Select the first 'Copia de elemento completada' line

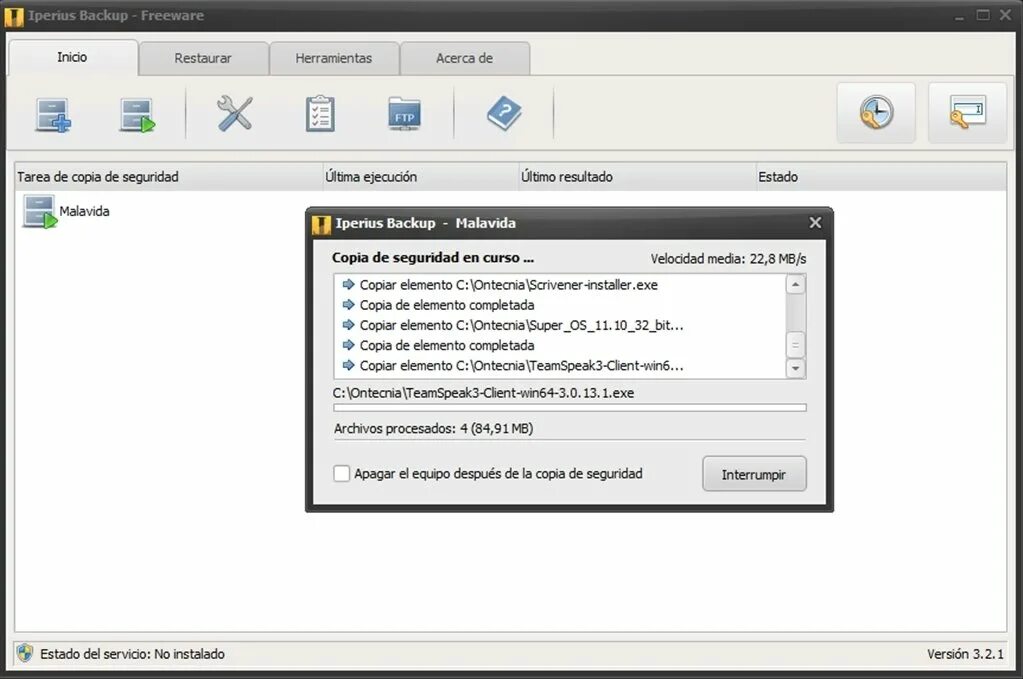[438, 305]
